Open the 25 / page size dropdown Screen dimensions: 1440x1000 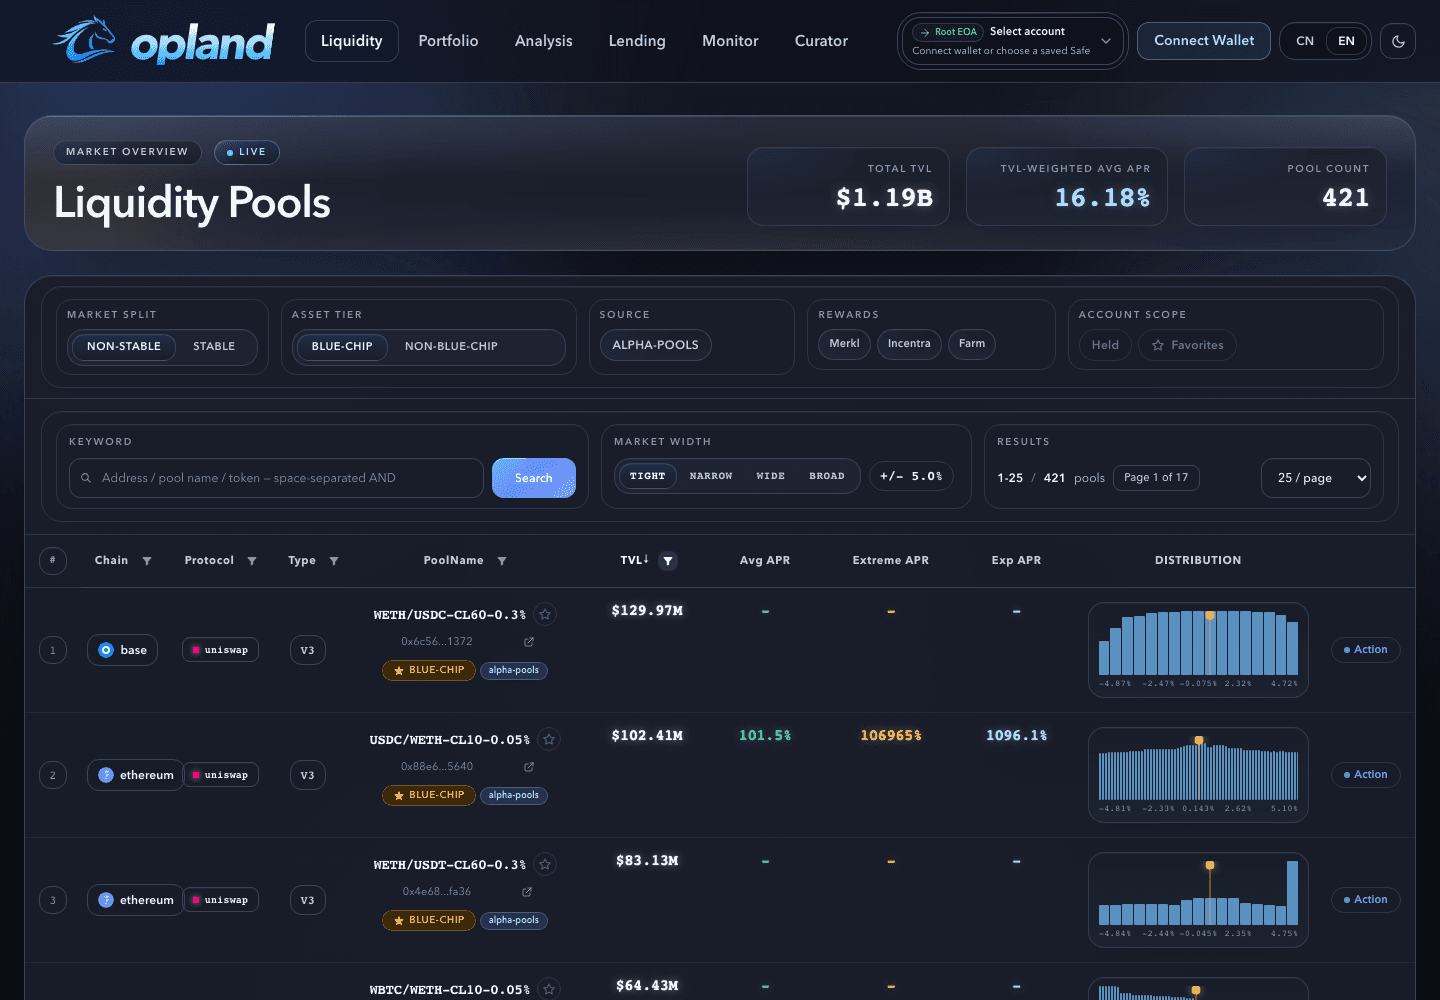click(x=1316, y=478)
